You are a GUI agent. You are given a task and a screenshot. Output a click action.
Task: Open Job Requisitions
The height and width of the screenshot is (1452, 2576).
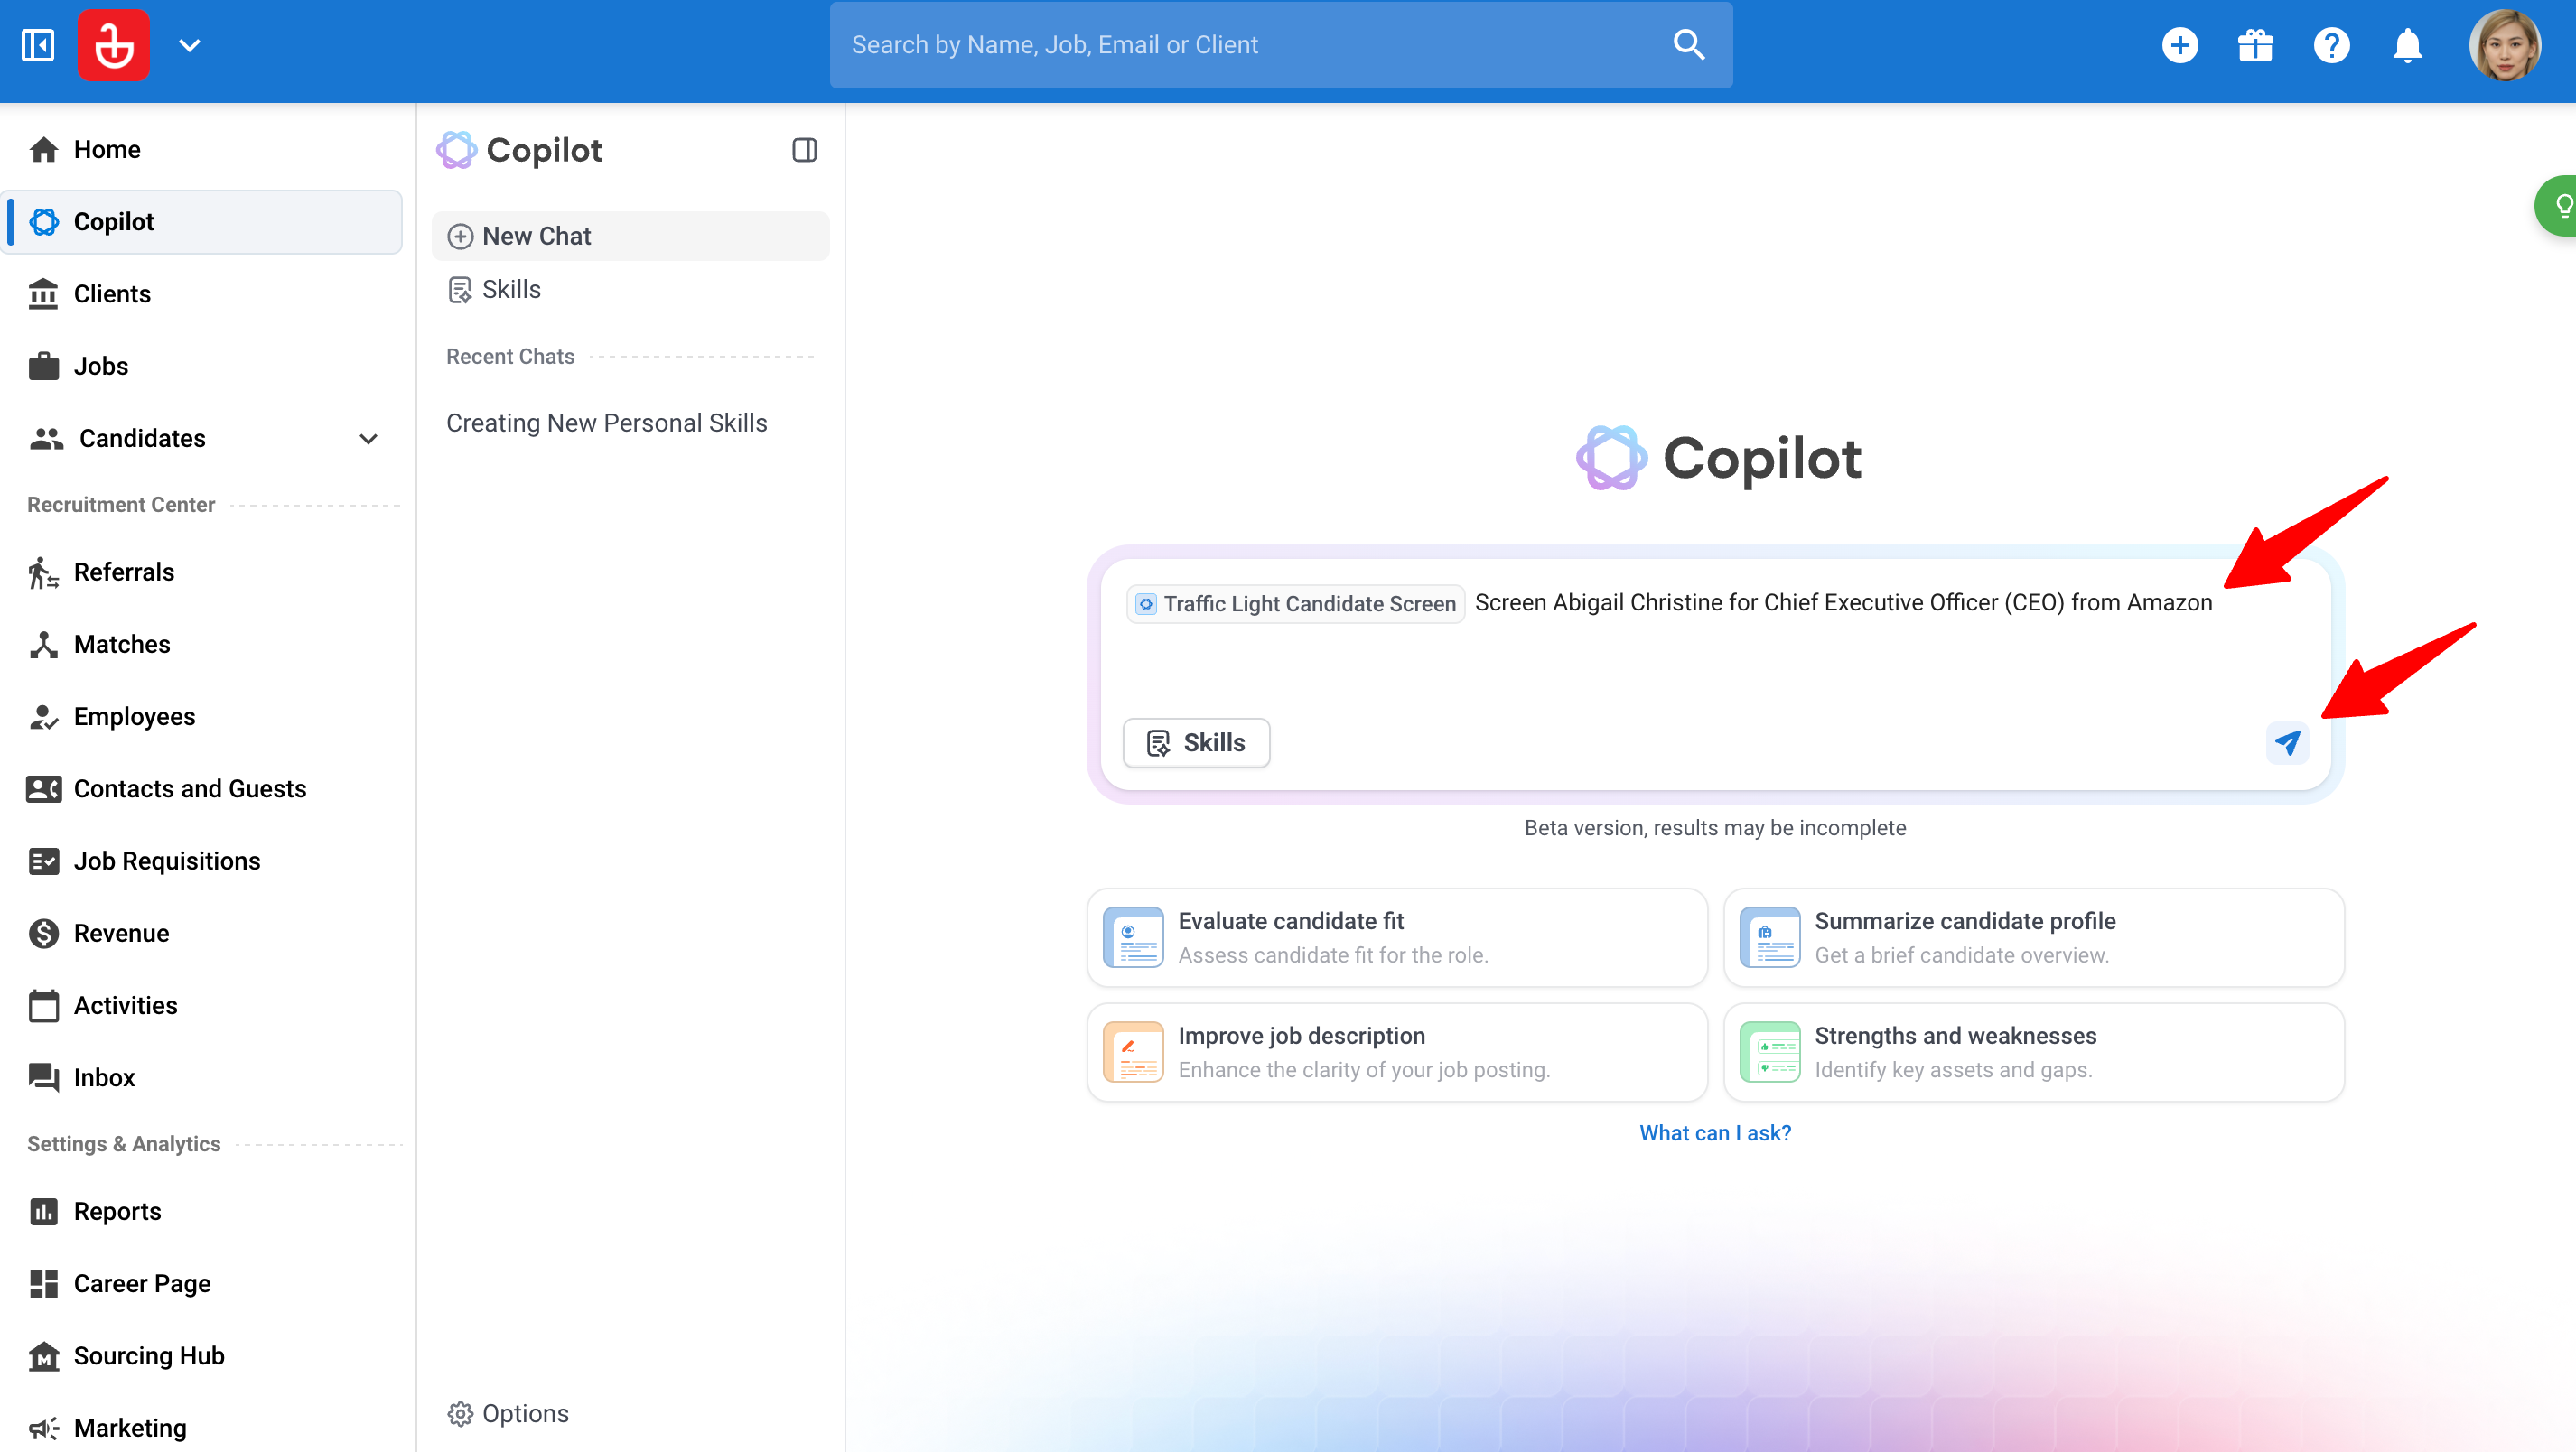point(203,861)
